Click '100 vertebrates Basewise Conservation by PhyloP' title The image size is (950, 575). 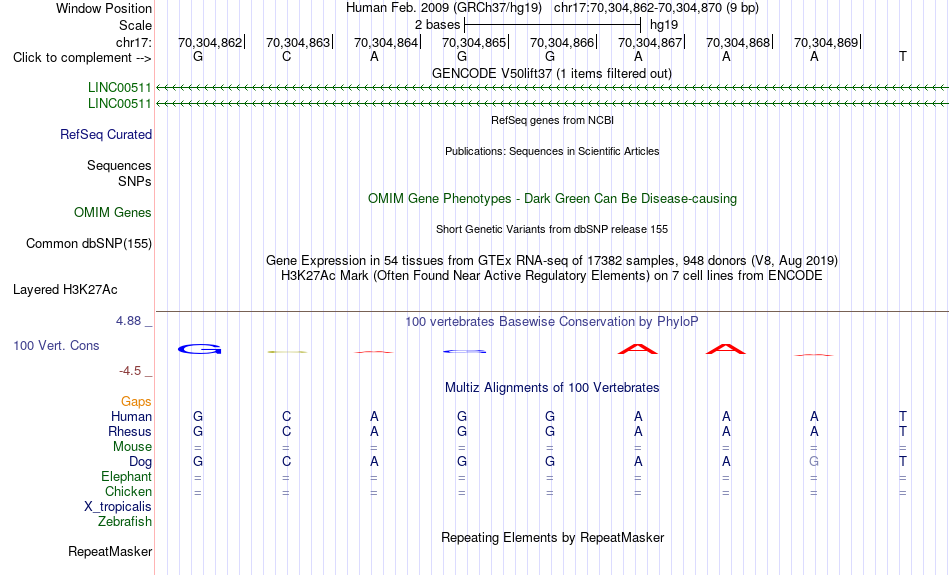tap(552, 322)
